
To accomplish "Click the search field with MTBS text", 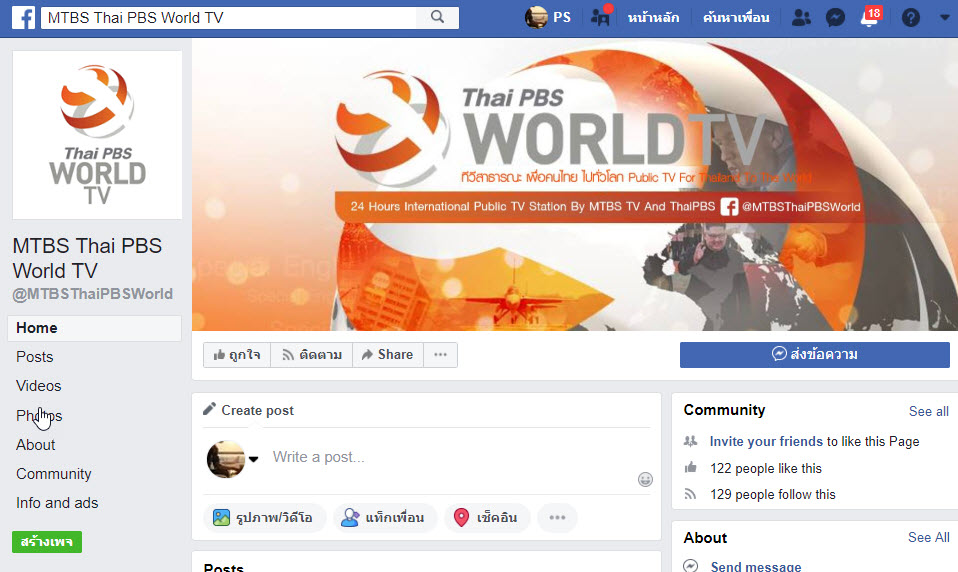I will 229,18.
